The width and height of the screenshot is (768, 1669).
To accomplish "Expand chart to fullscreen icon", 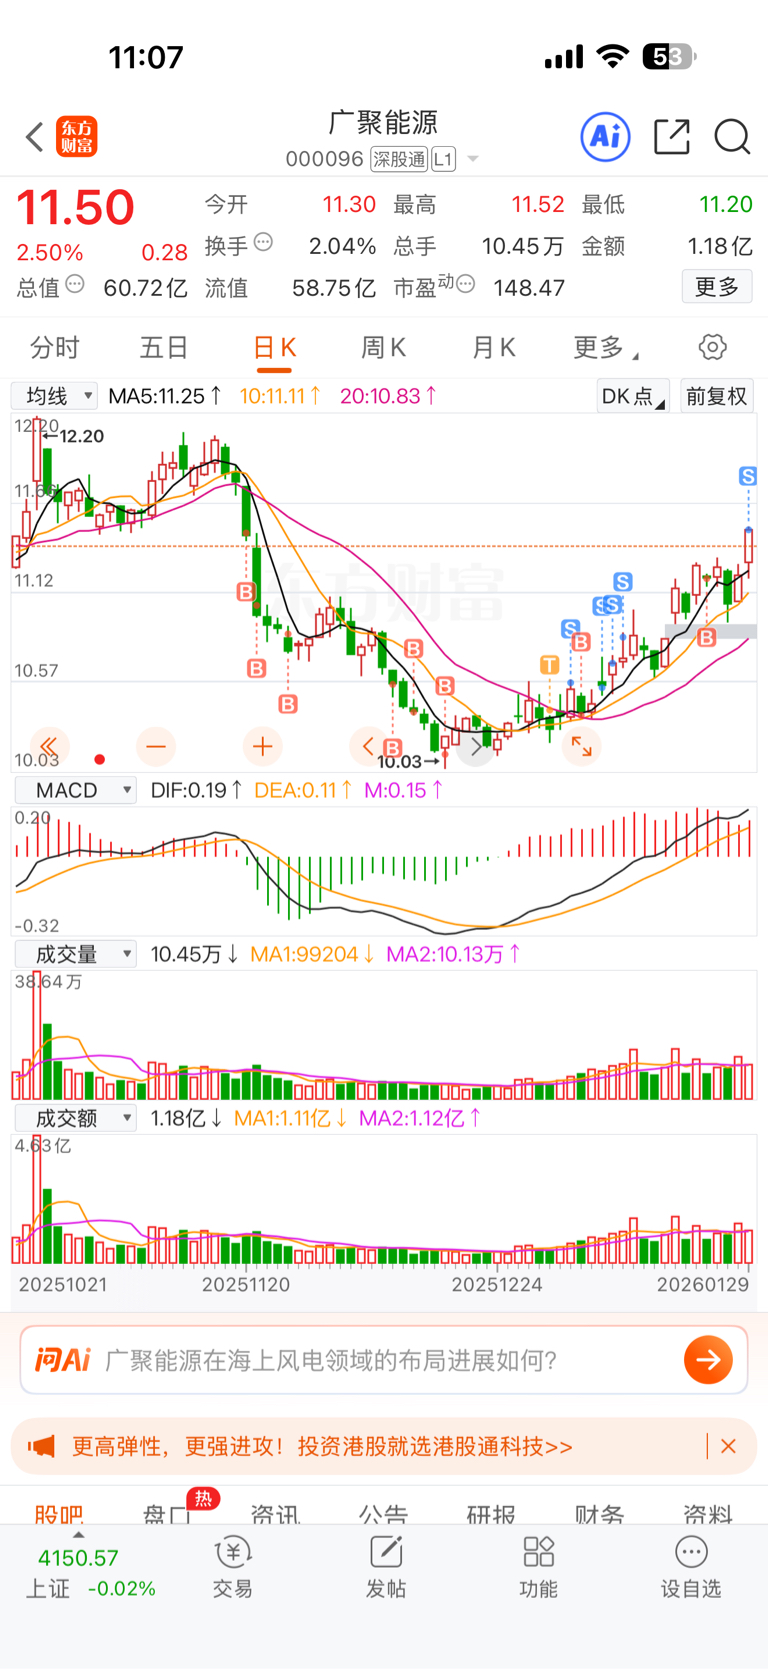I will point(581,746).
